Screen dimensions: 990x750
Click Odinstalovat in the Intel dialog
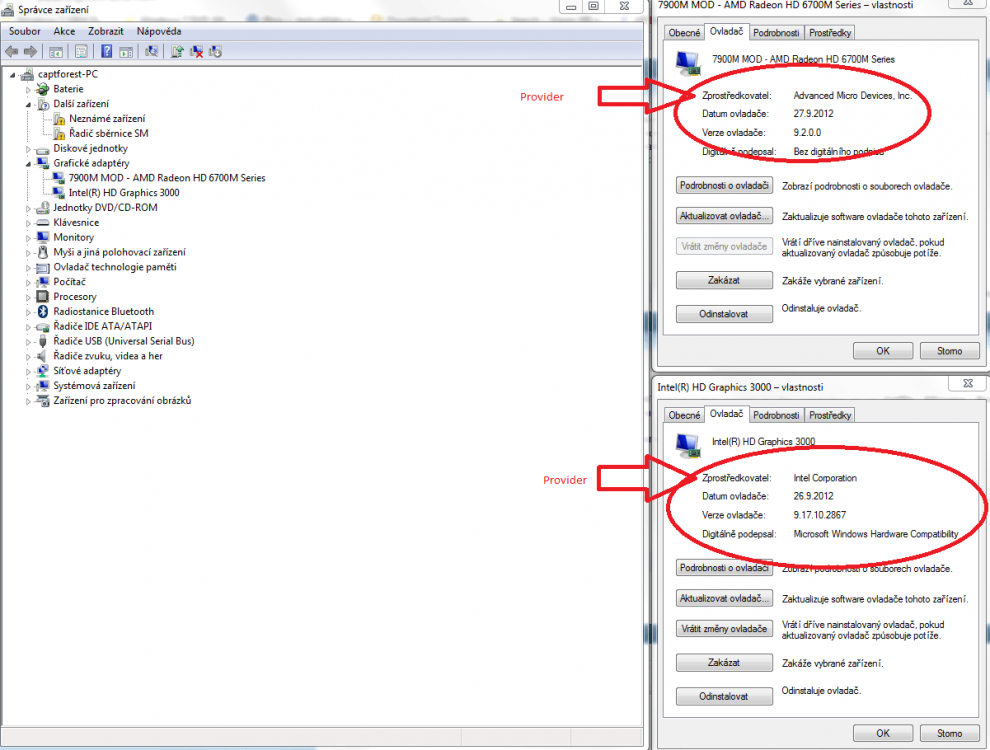point(724,696)
